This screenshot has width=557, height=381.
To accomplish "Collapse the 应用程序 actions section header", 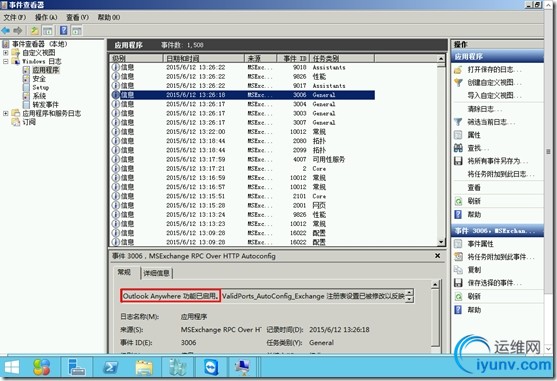I will (497, 56).
